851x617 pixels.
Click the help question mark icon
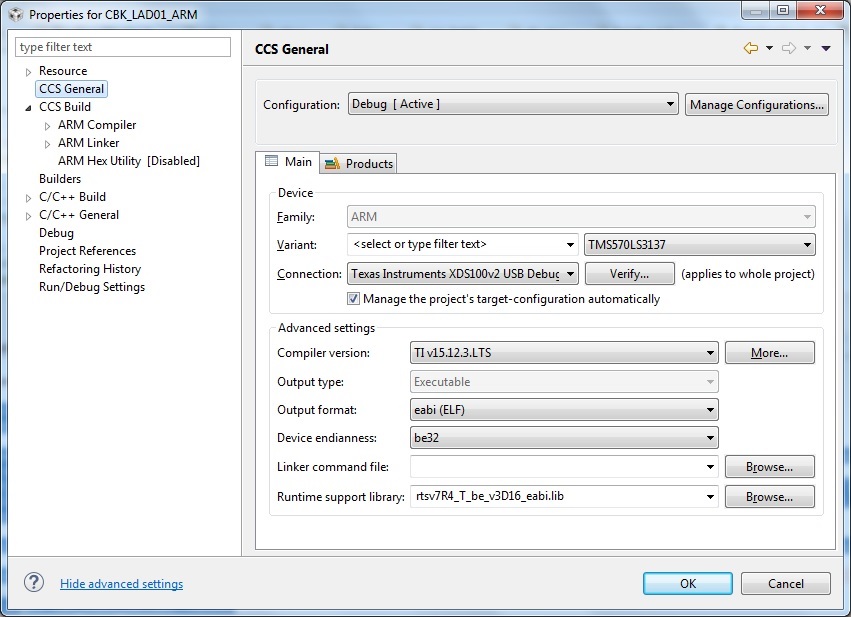[x=34, y=583]
